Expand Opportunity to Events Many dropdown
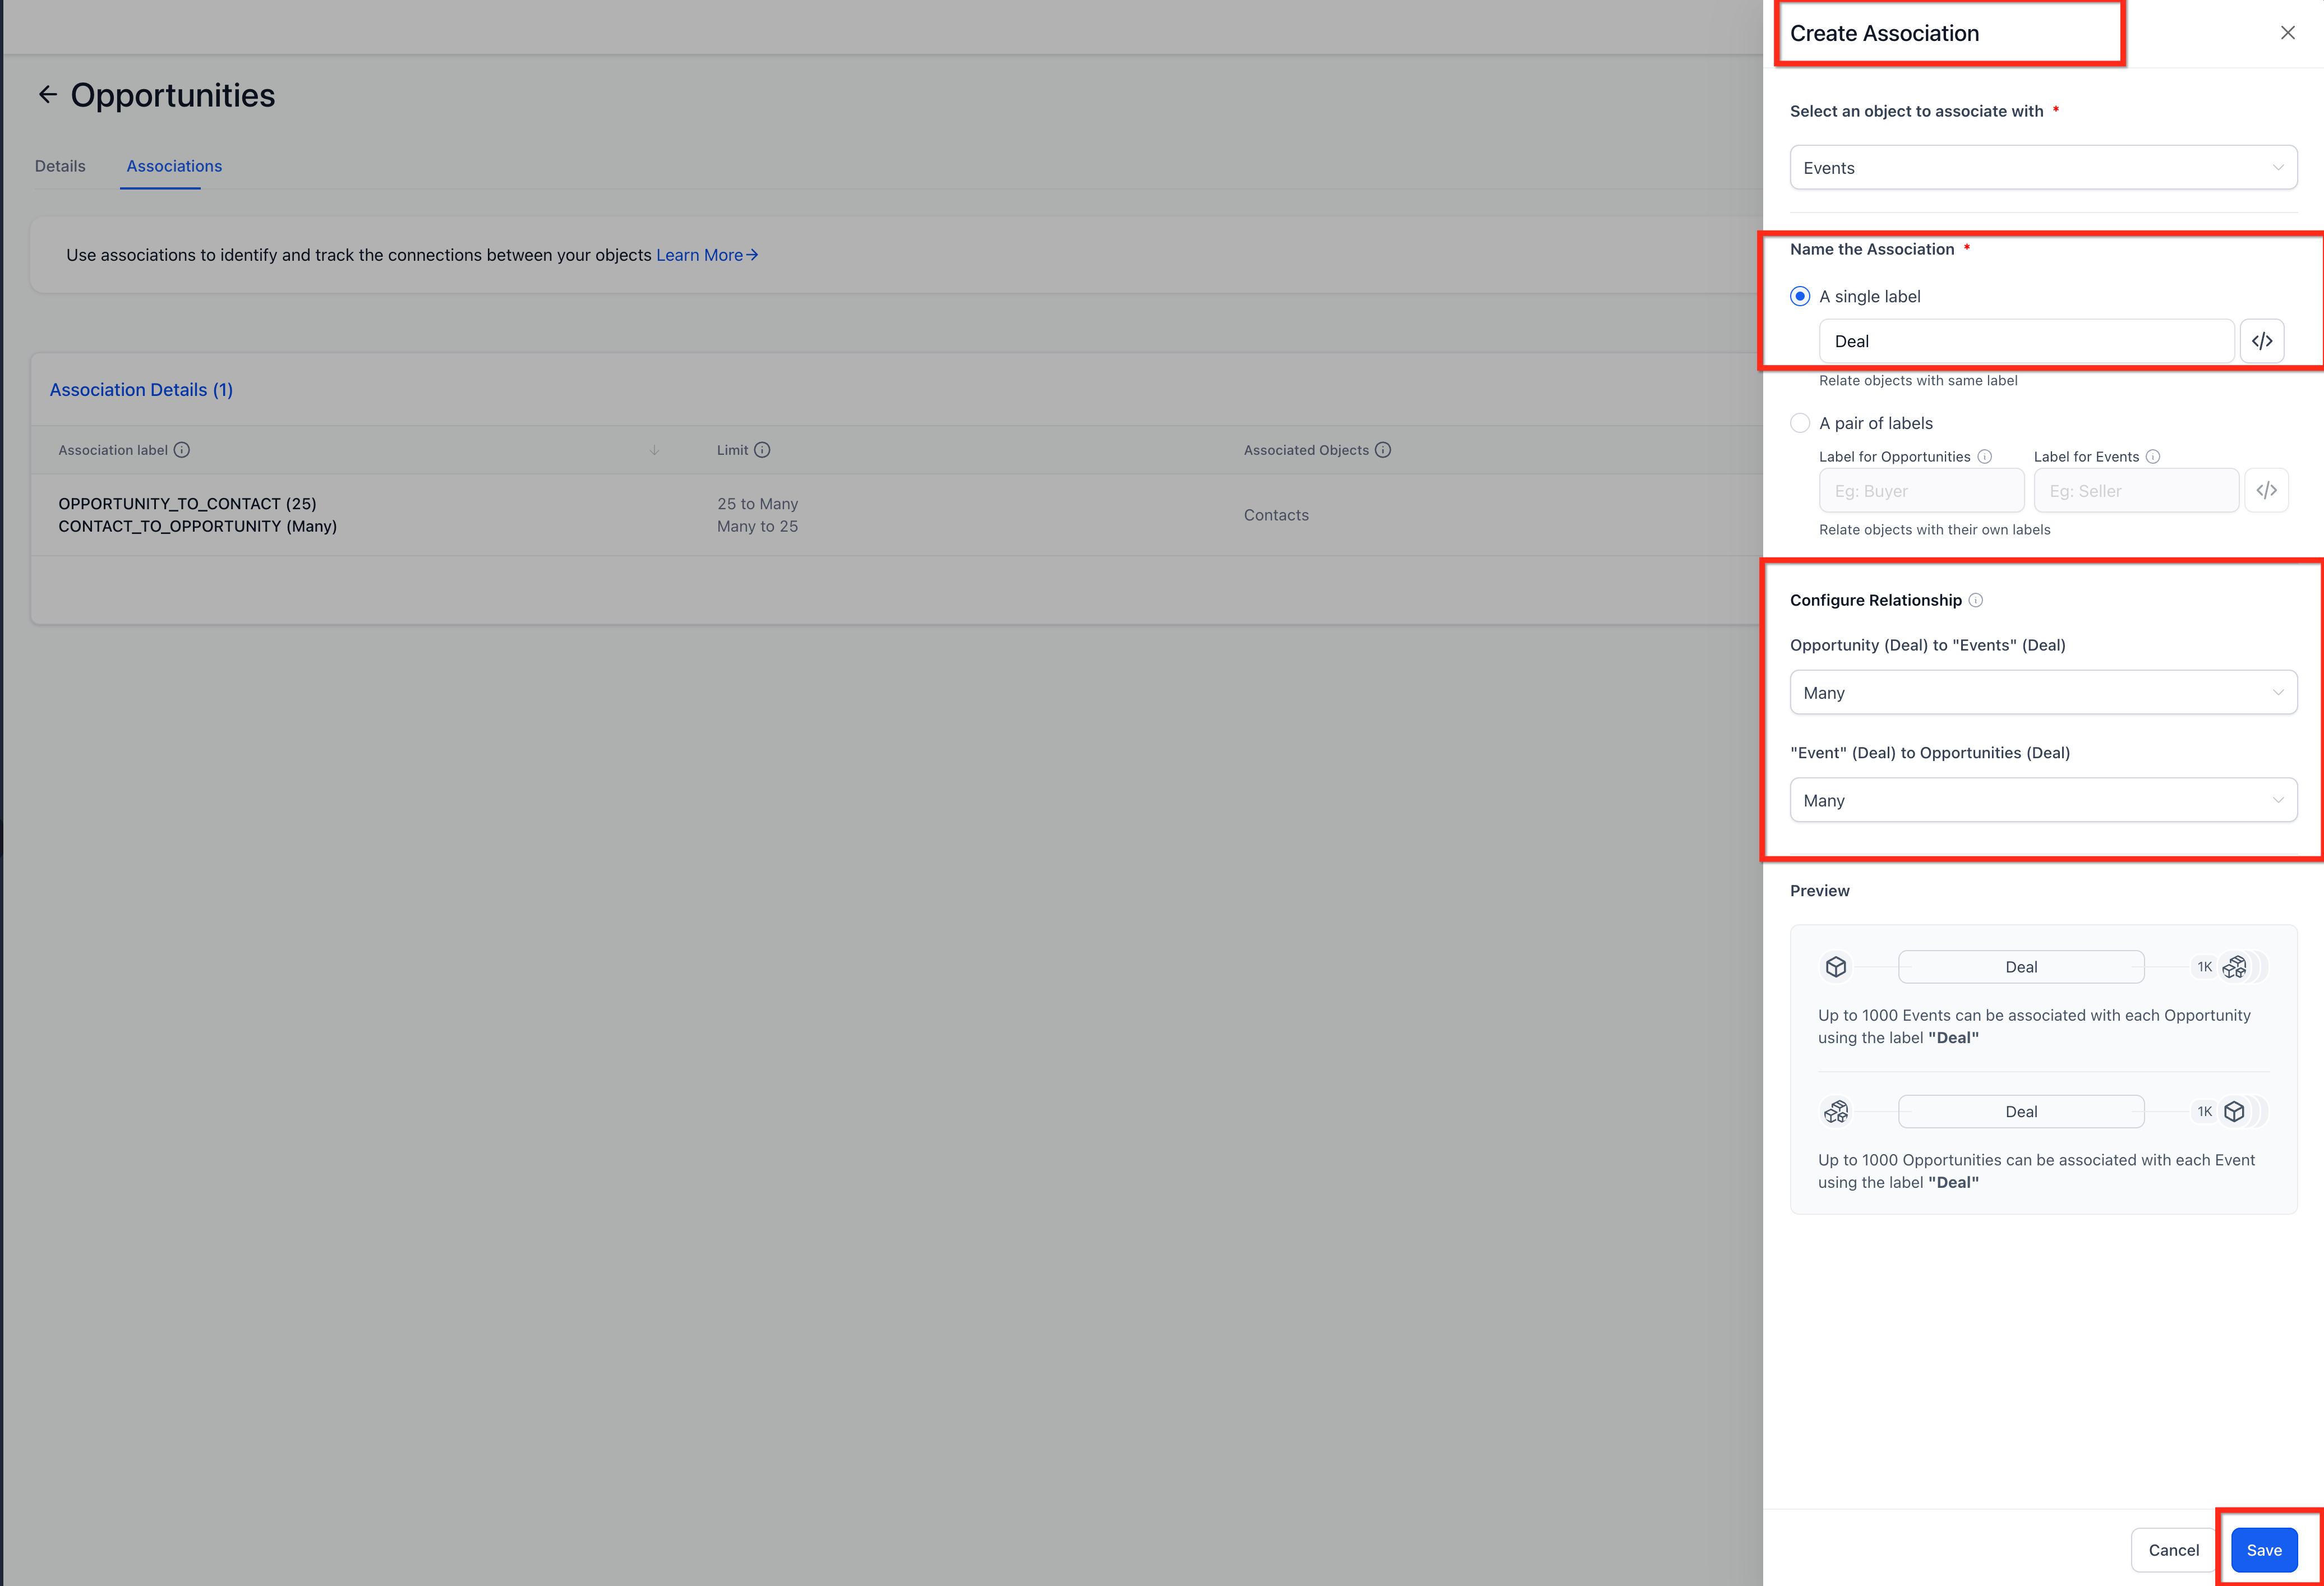This screenshot has height=1586, width=2324. (x=2043, y=693)
